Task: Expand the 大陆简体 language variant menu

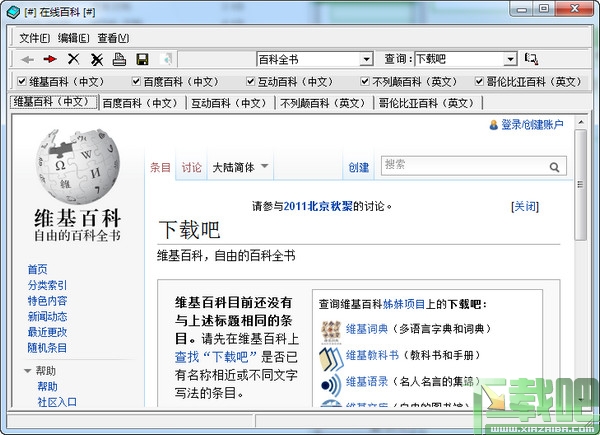Action: [x=240, y=167]
